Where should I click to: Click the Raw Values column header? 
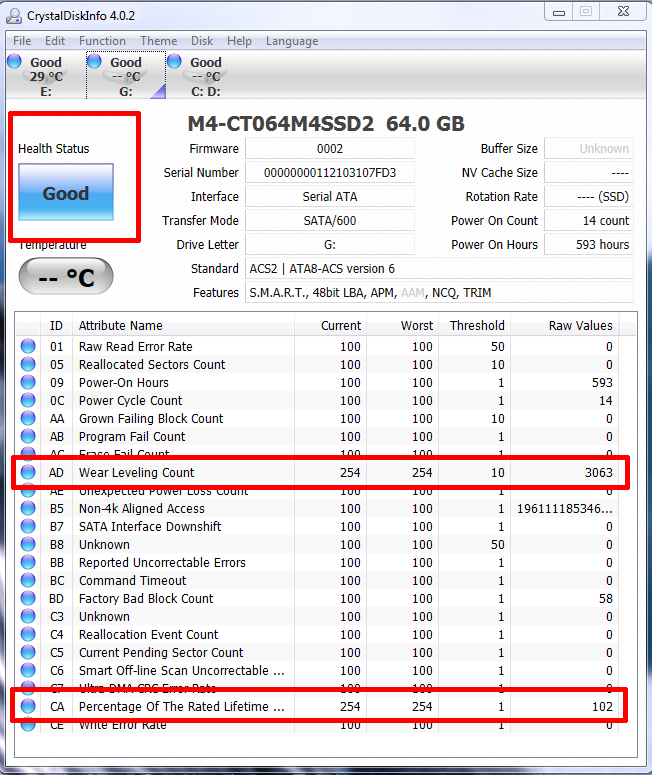click(x=565, y=326)
